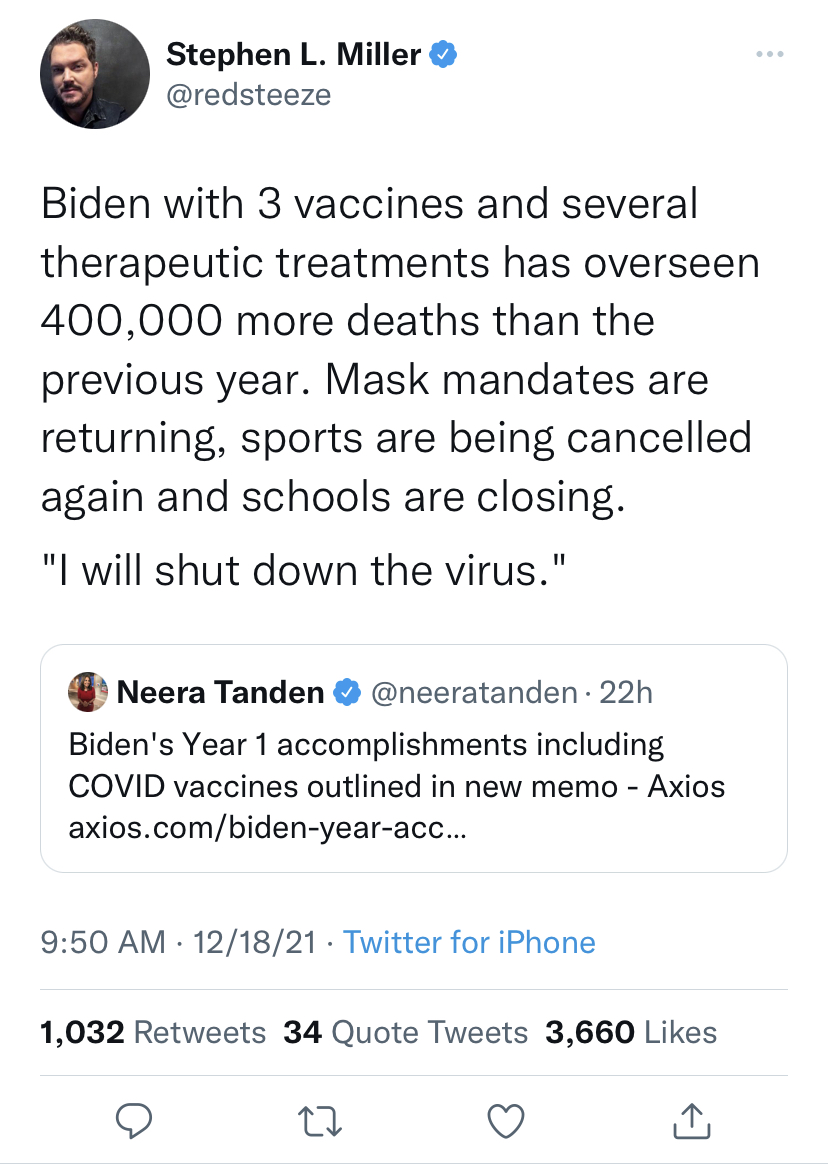Tap the retweet arrows icon

click(x=321, y=1122)
